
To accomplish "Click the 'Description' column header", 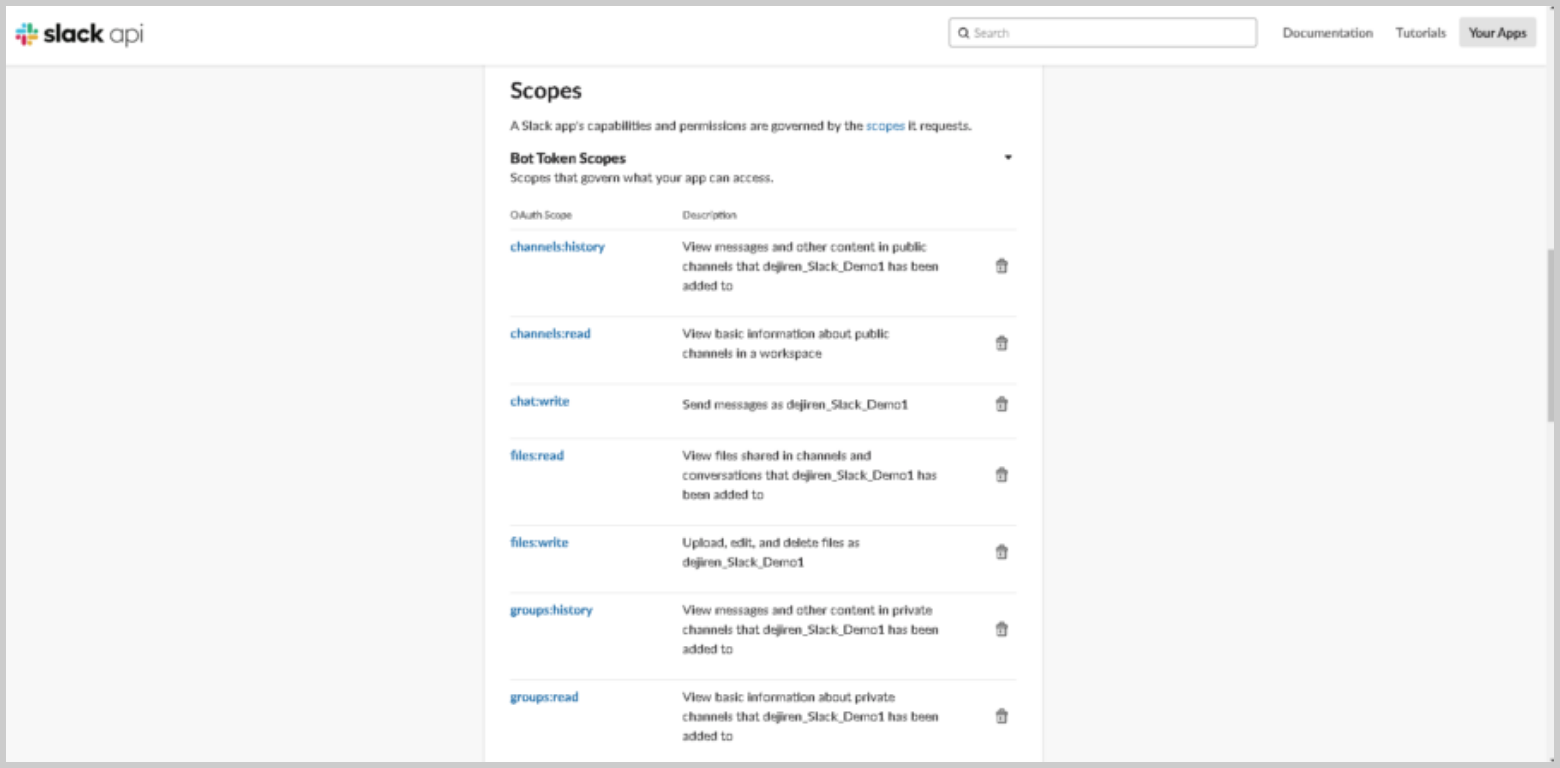I will pyautogui.click(x=709, y=215).
